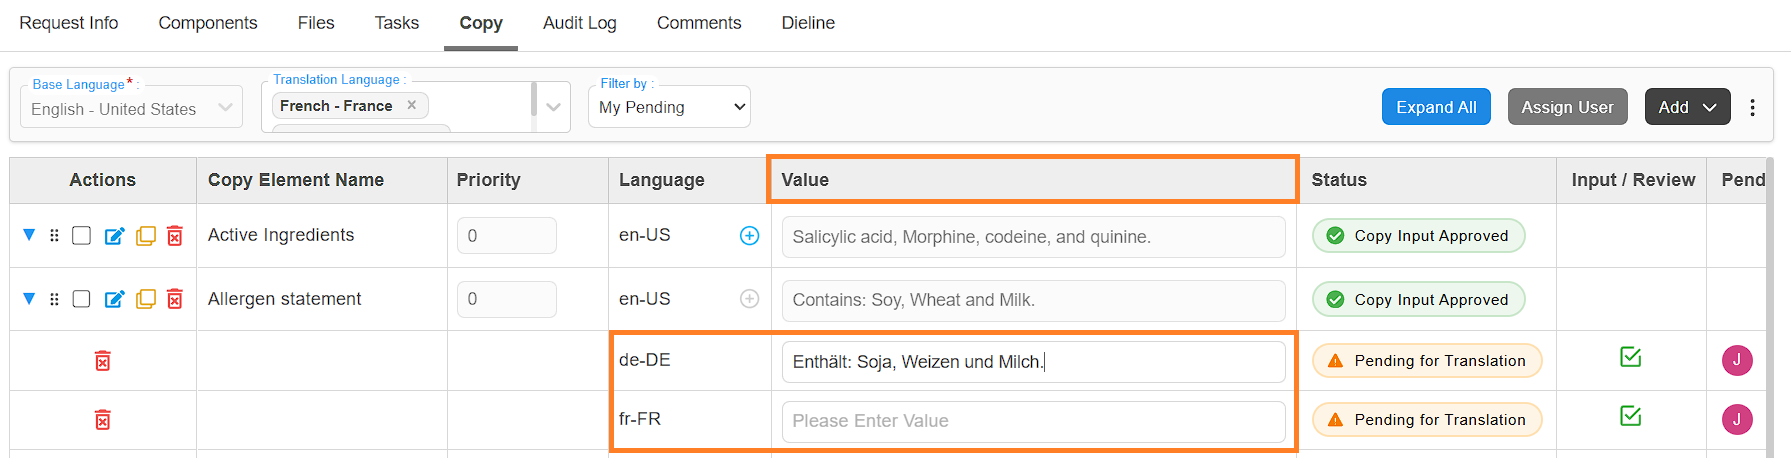The width and height of the screenshot is (1791, 458).
Task: Open the three-dot more options menu
Action: pos(1752,107)
